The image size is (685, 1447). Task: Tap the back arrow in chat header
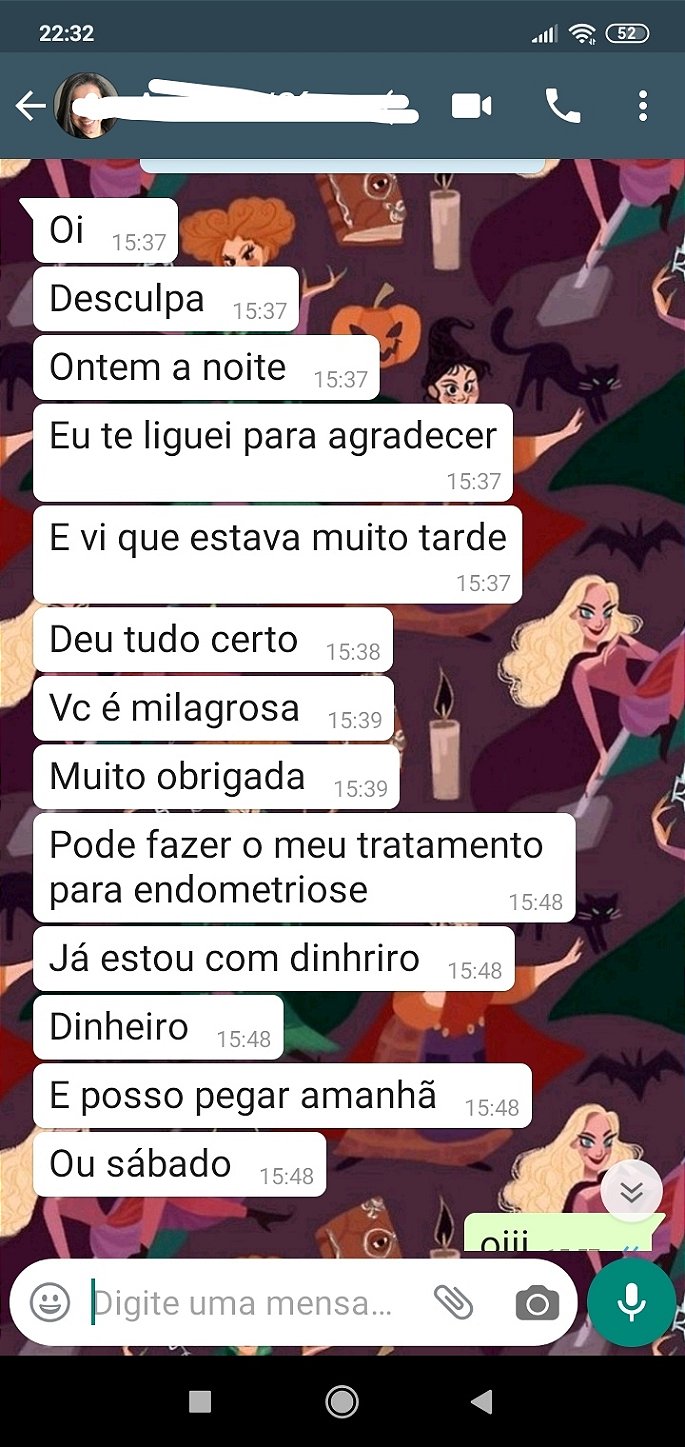pyautogui.click(x=30, y=106)
